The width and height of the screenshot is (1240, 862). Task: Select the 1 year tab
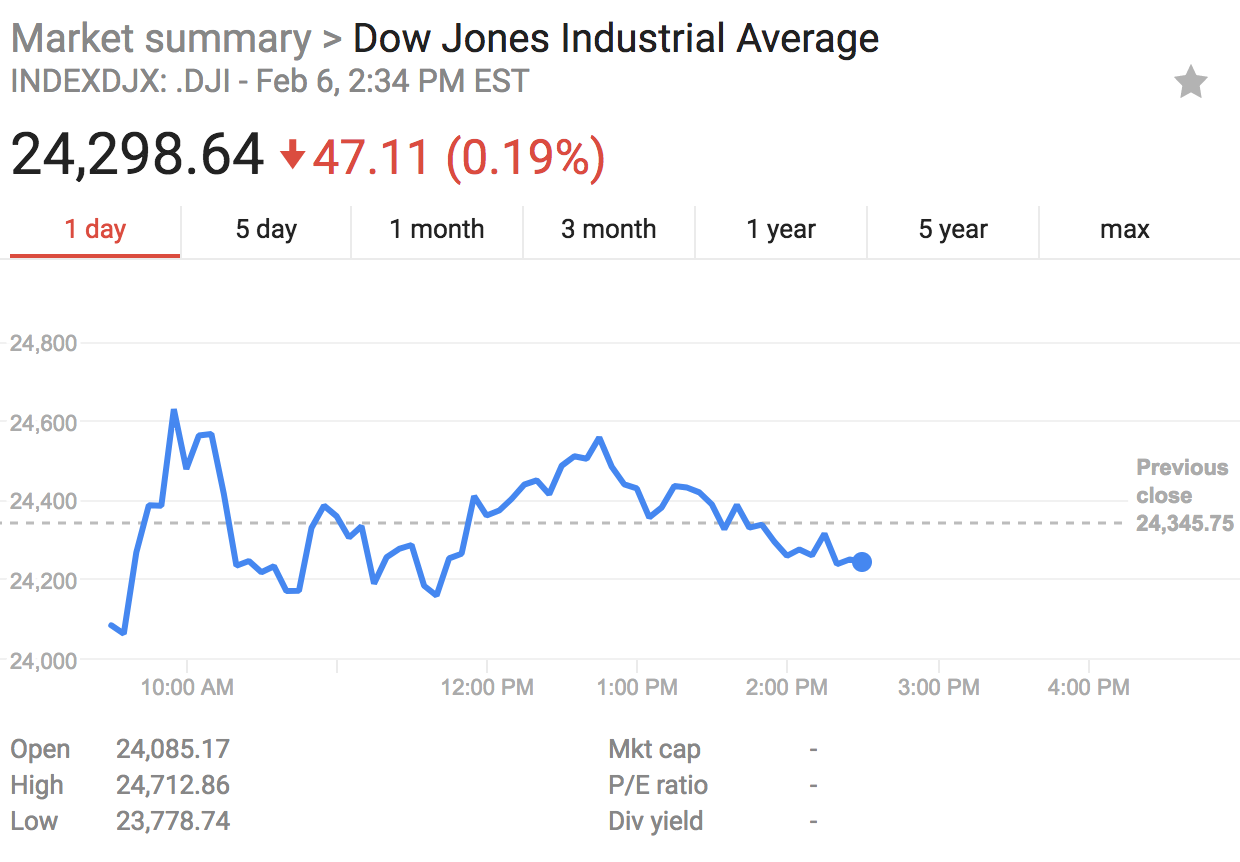(x=781, y=230)
